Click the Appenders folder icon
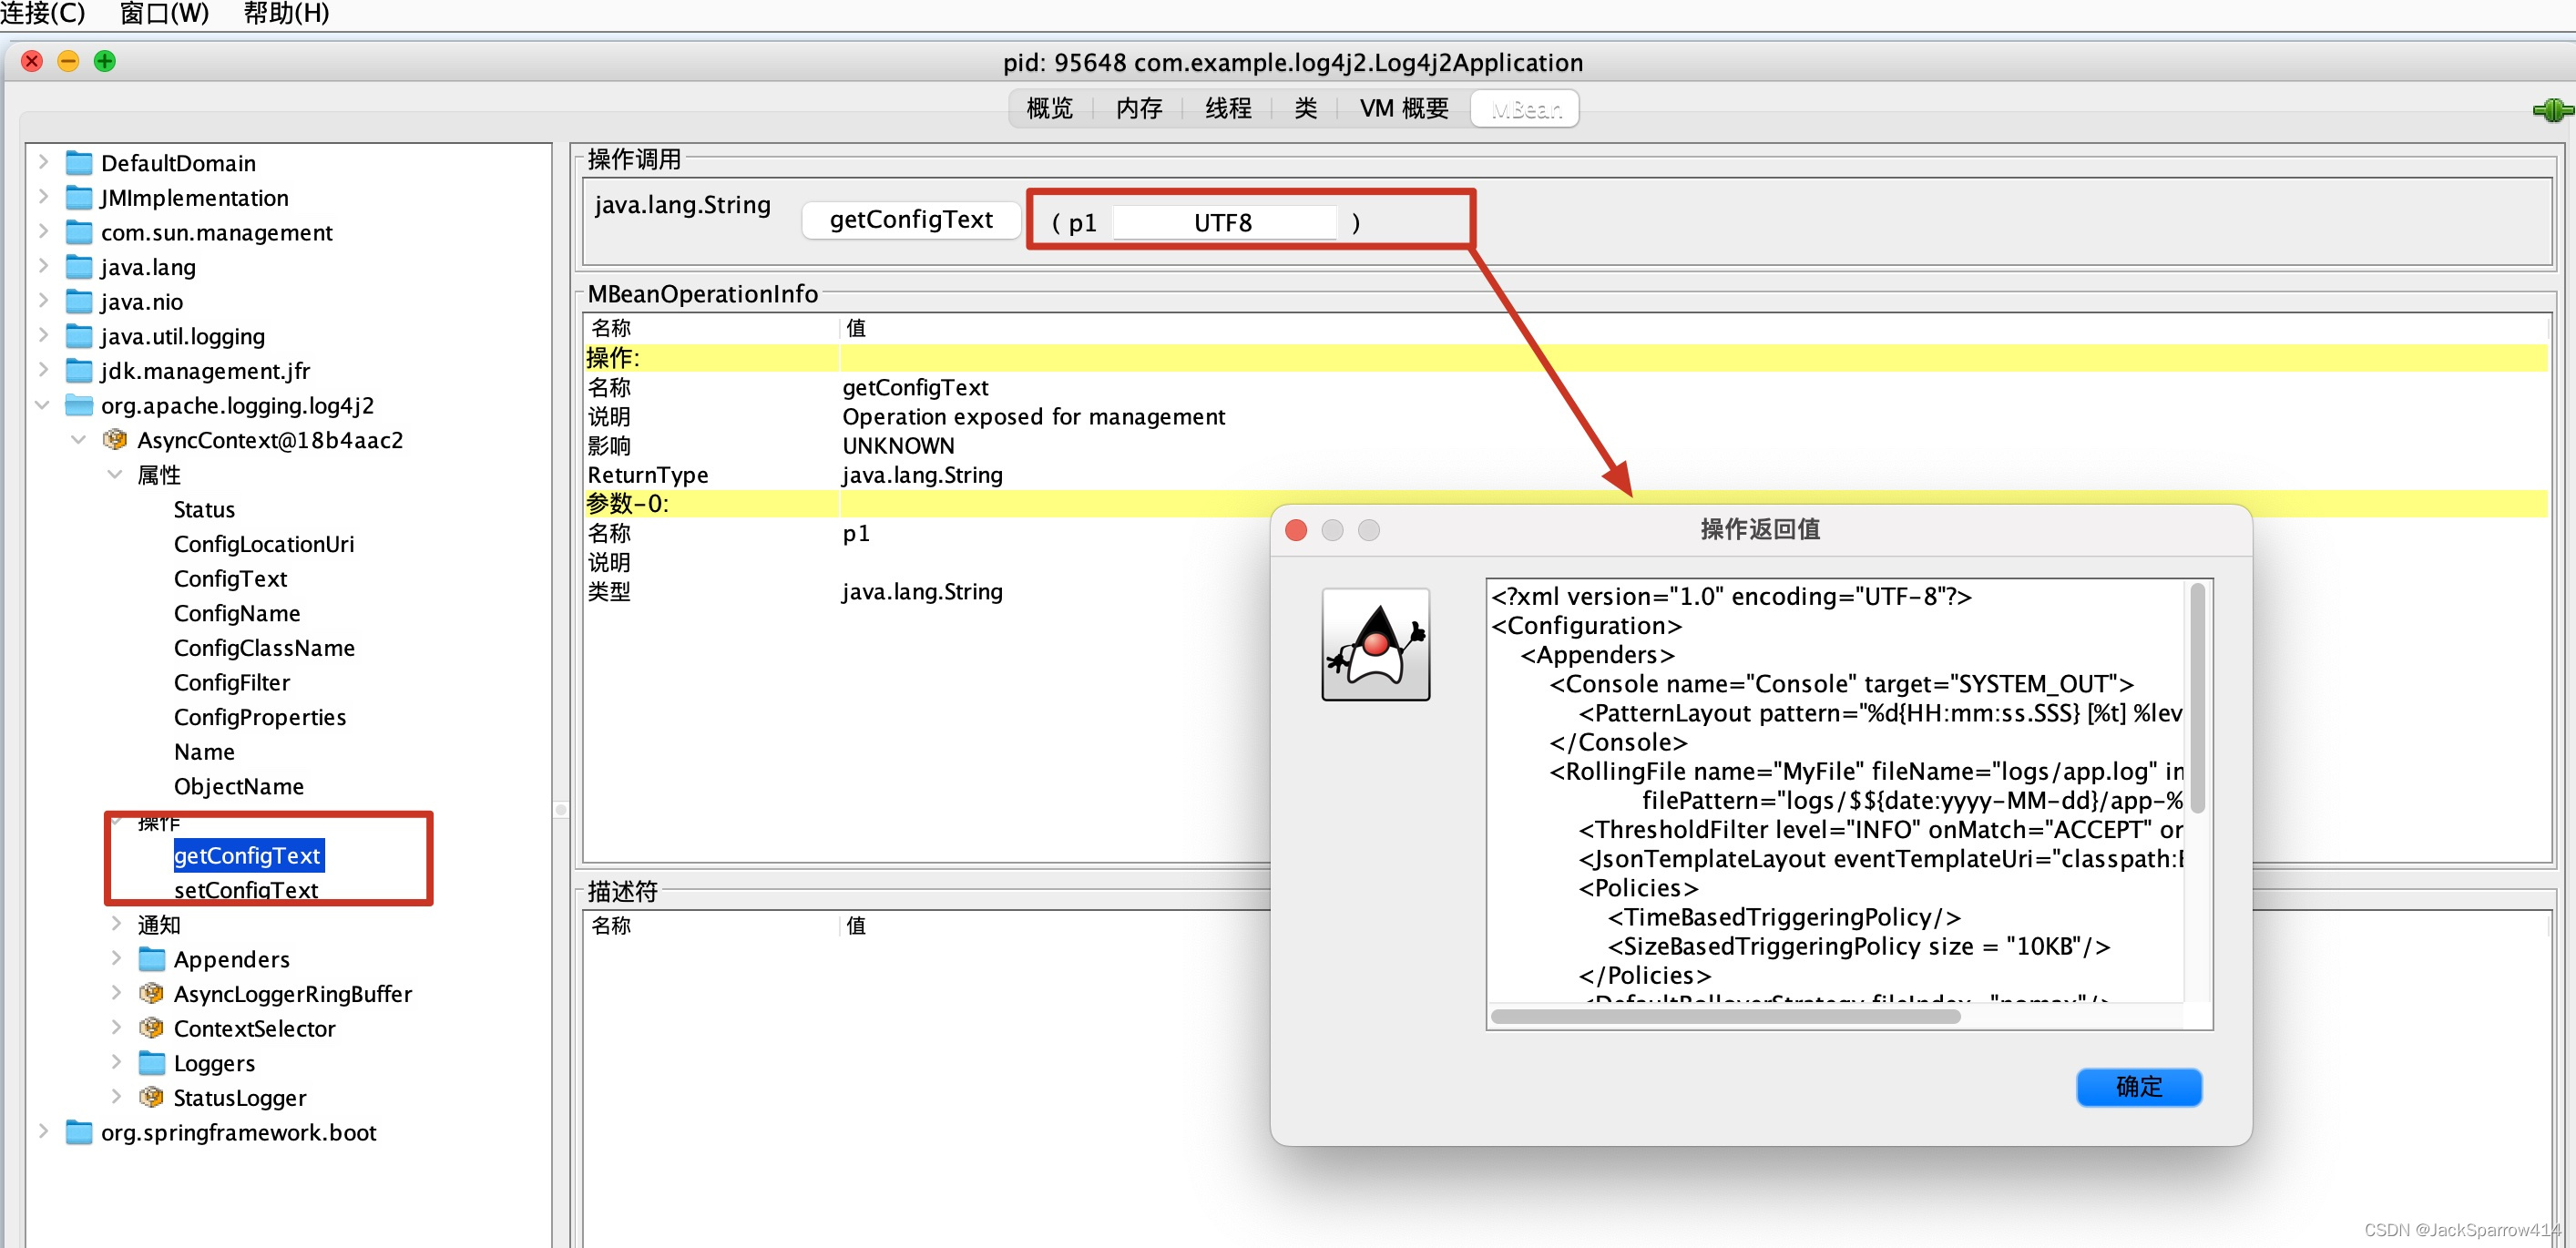This screenshot has width=2576, height=1248. (x=152, y=959)
